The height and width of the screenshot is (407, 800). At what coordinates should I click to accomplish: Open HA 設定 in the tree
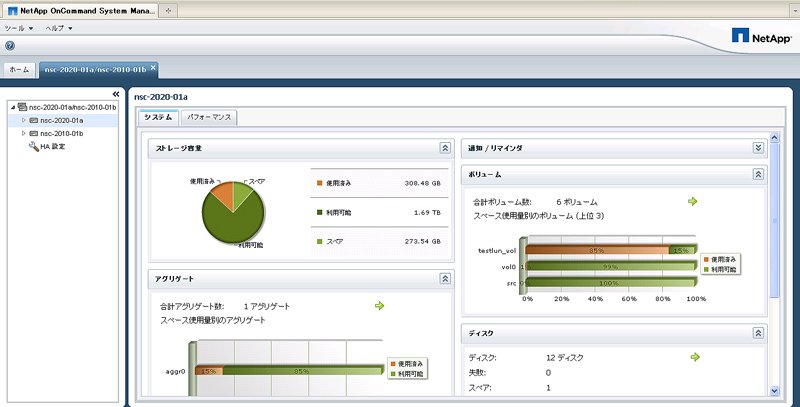pos(53,147)
